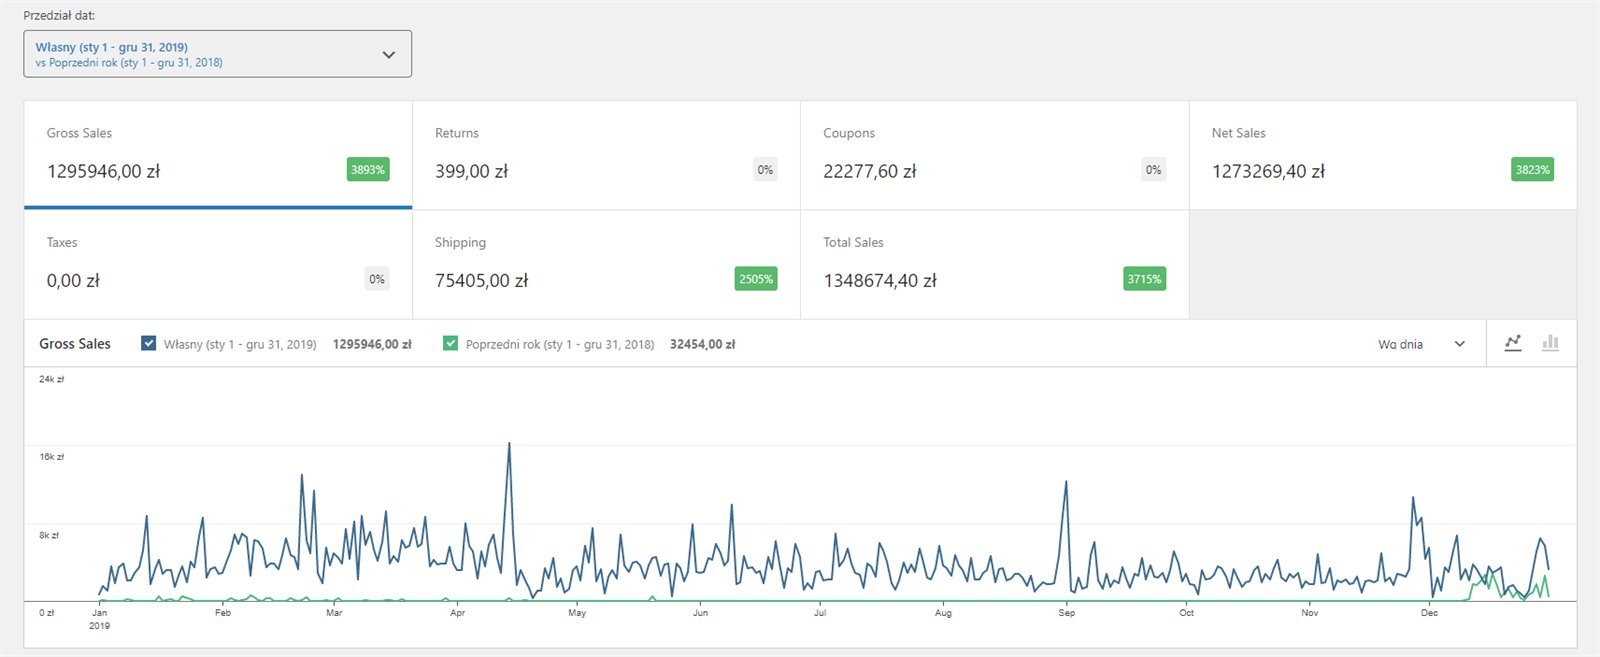
Task: Click the 3715% Total Sales change badge
Action: 1144,279
